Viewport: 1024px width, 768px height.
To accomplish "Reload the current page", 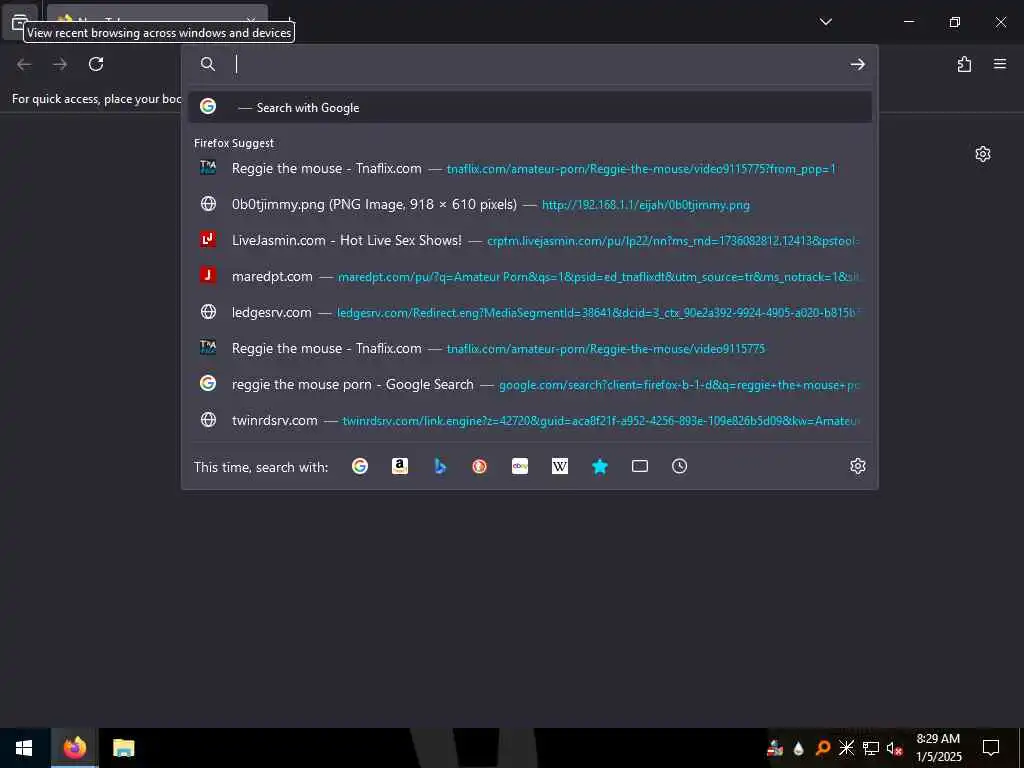I will (96, 64).
